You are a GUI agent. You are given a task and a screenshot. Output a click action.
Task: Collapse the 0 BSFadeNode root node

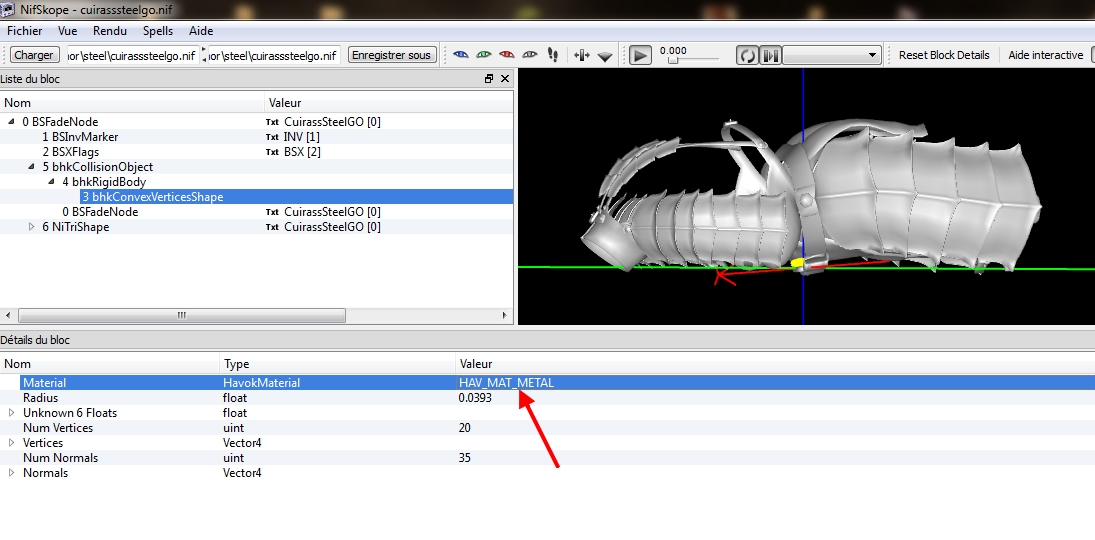pos(11,122)
